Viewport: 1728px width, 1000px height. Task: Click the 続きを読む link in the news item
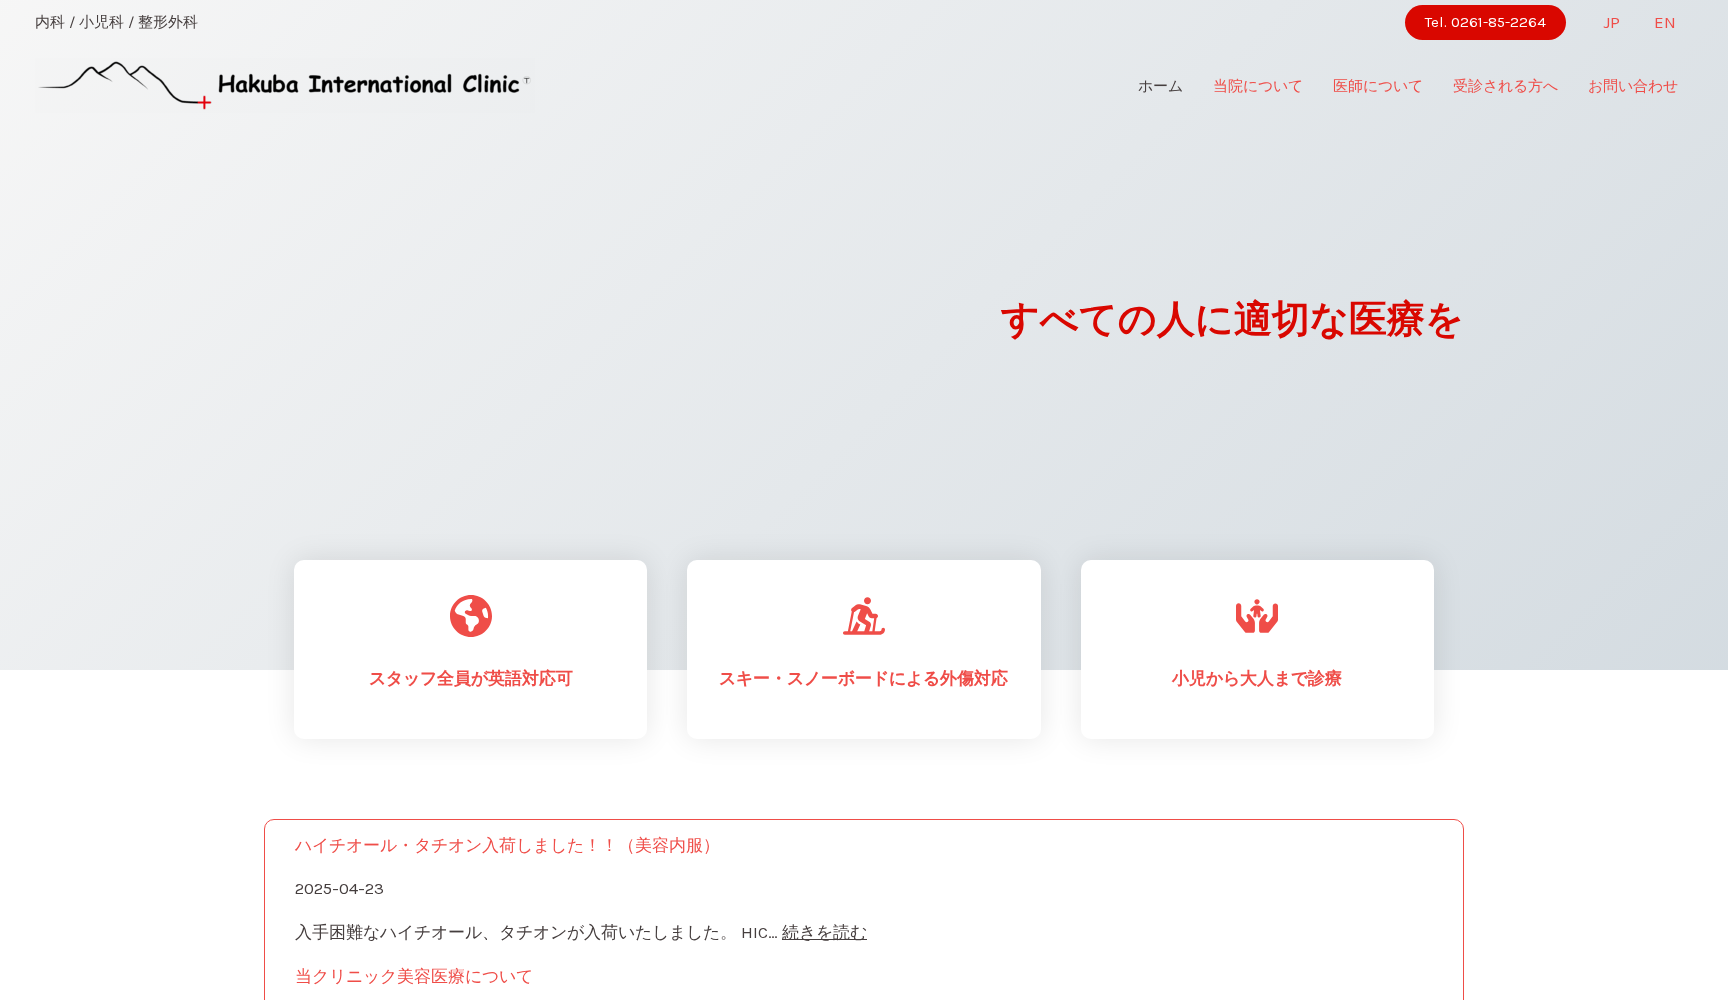click(x=823, y=932)
